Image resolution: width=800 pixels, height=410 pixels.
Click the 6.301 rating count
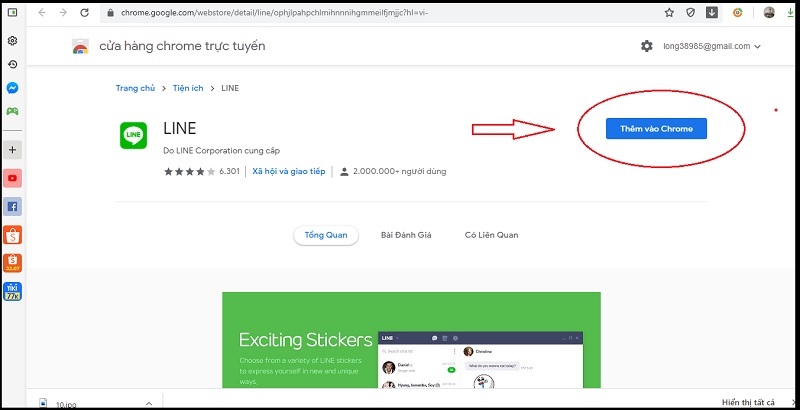point(229,171)
